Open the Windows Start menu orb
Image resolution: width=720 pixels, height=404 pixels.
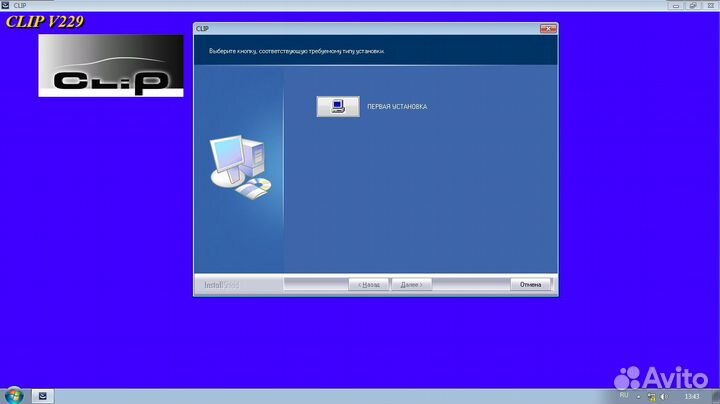click(x=14, y=395)
